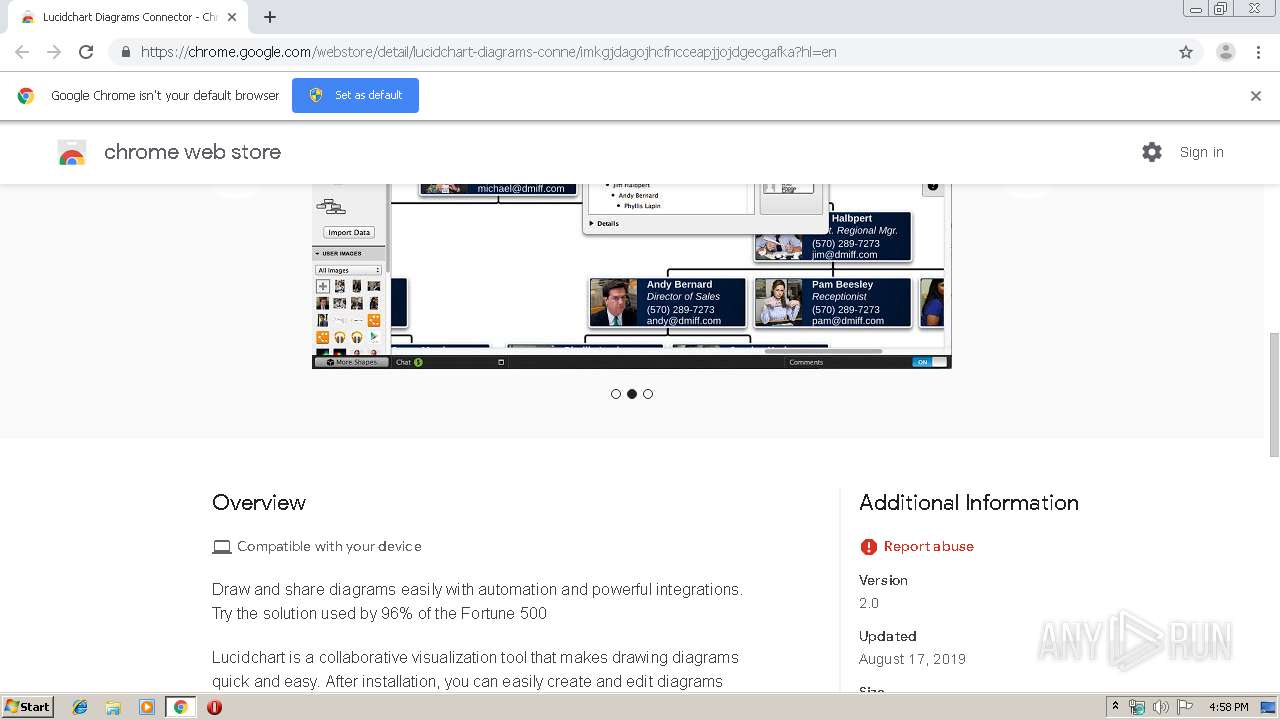Click the Report abuse link
1280x720 pixels.
pos(928,546)
